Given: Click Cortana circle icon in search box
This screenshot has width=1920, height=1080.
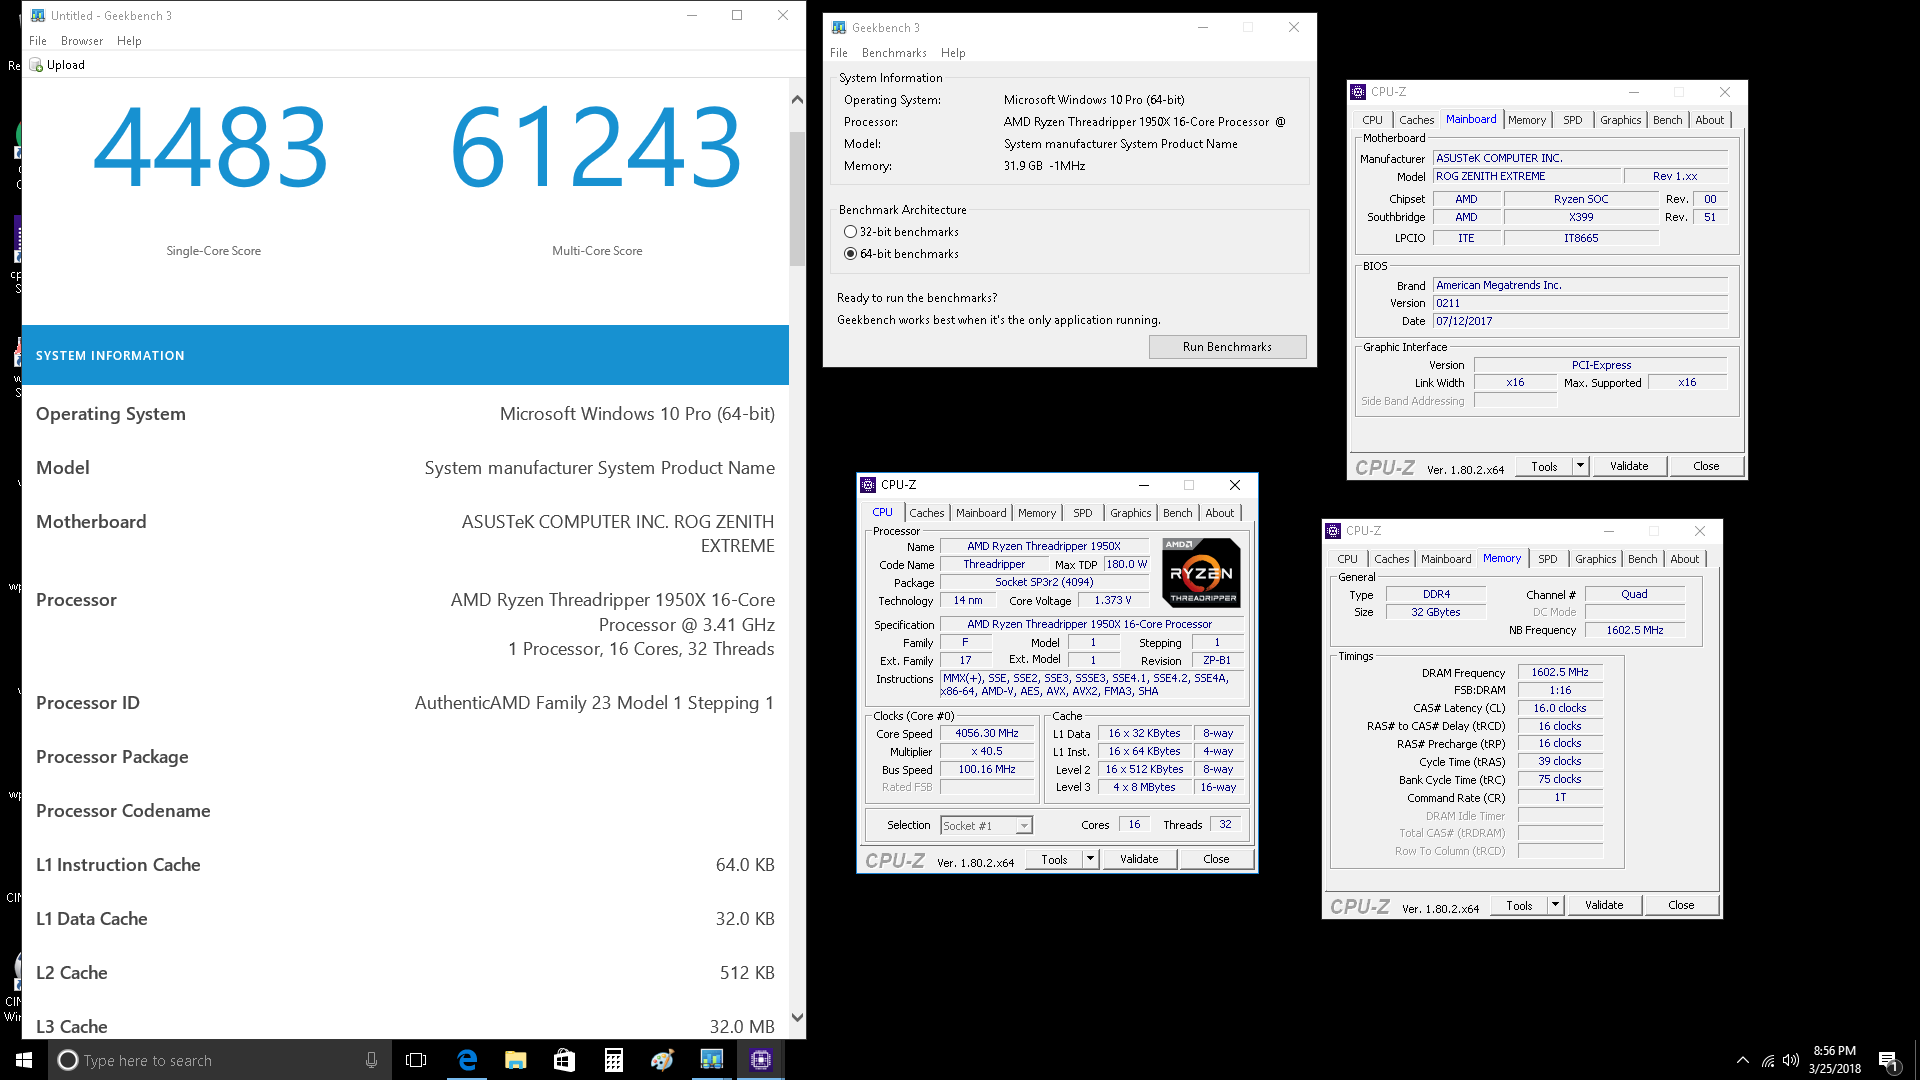Looking at the screenshot, I should [68, 1060].
